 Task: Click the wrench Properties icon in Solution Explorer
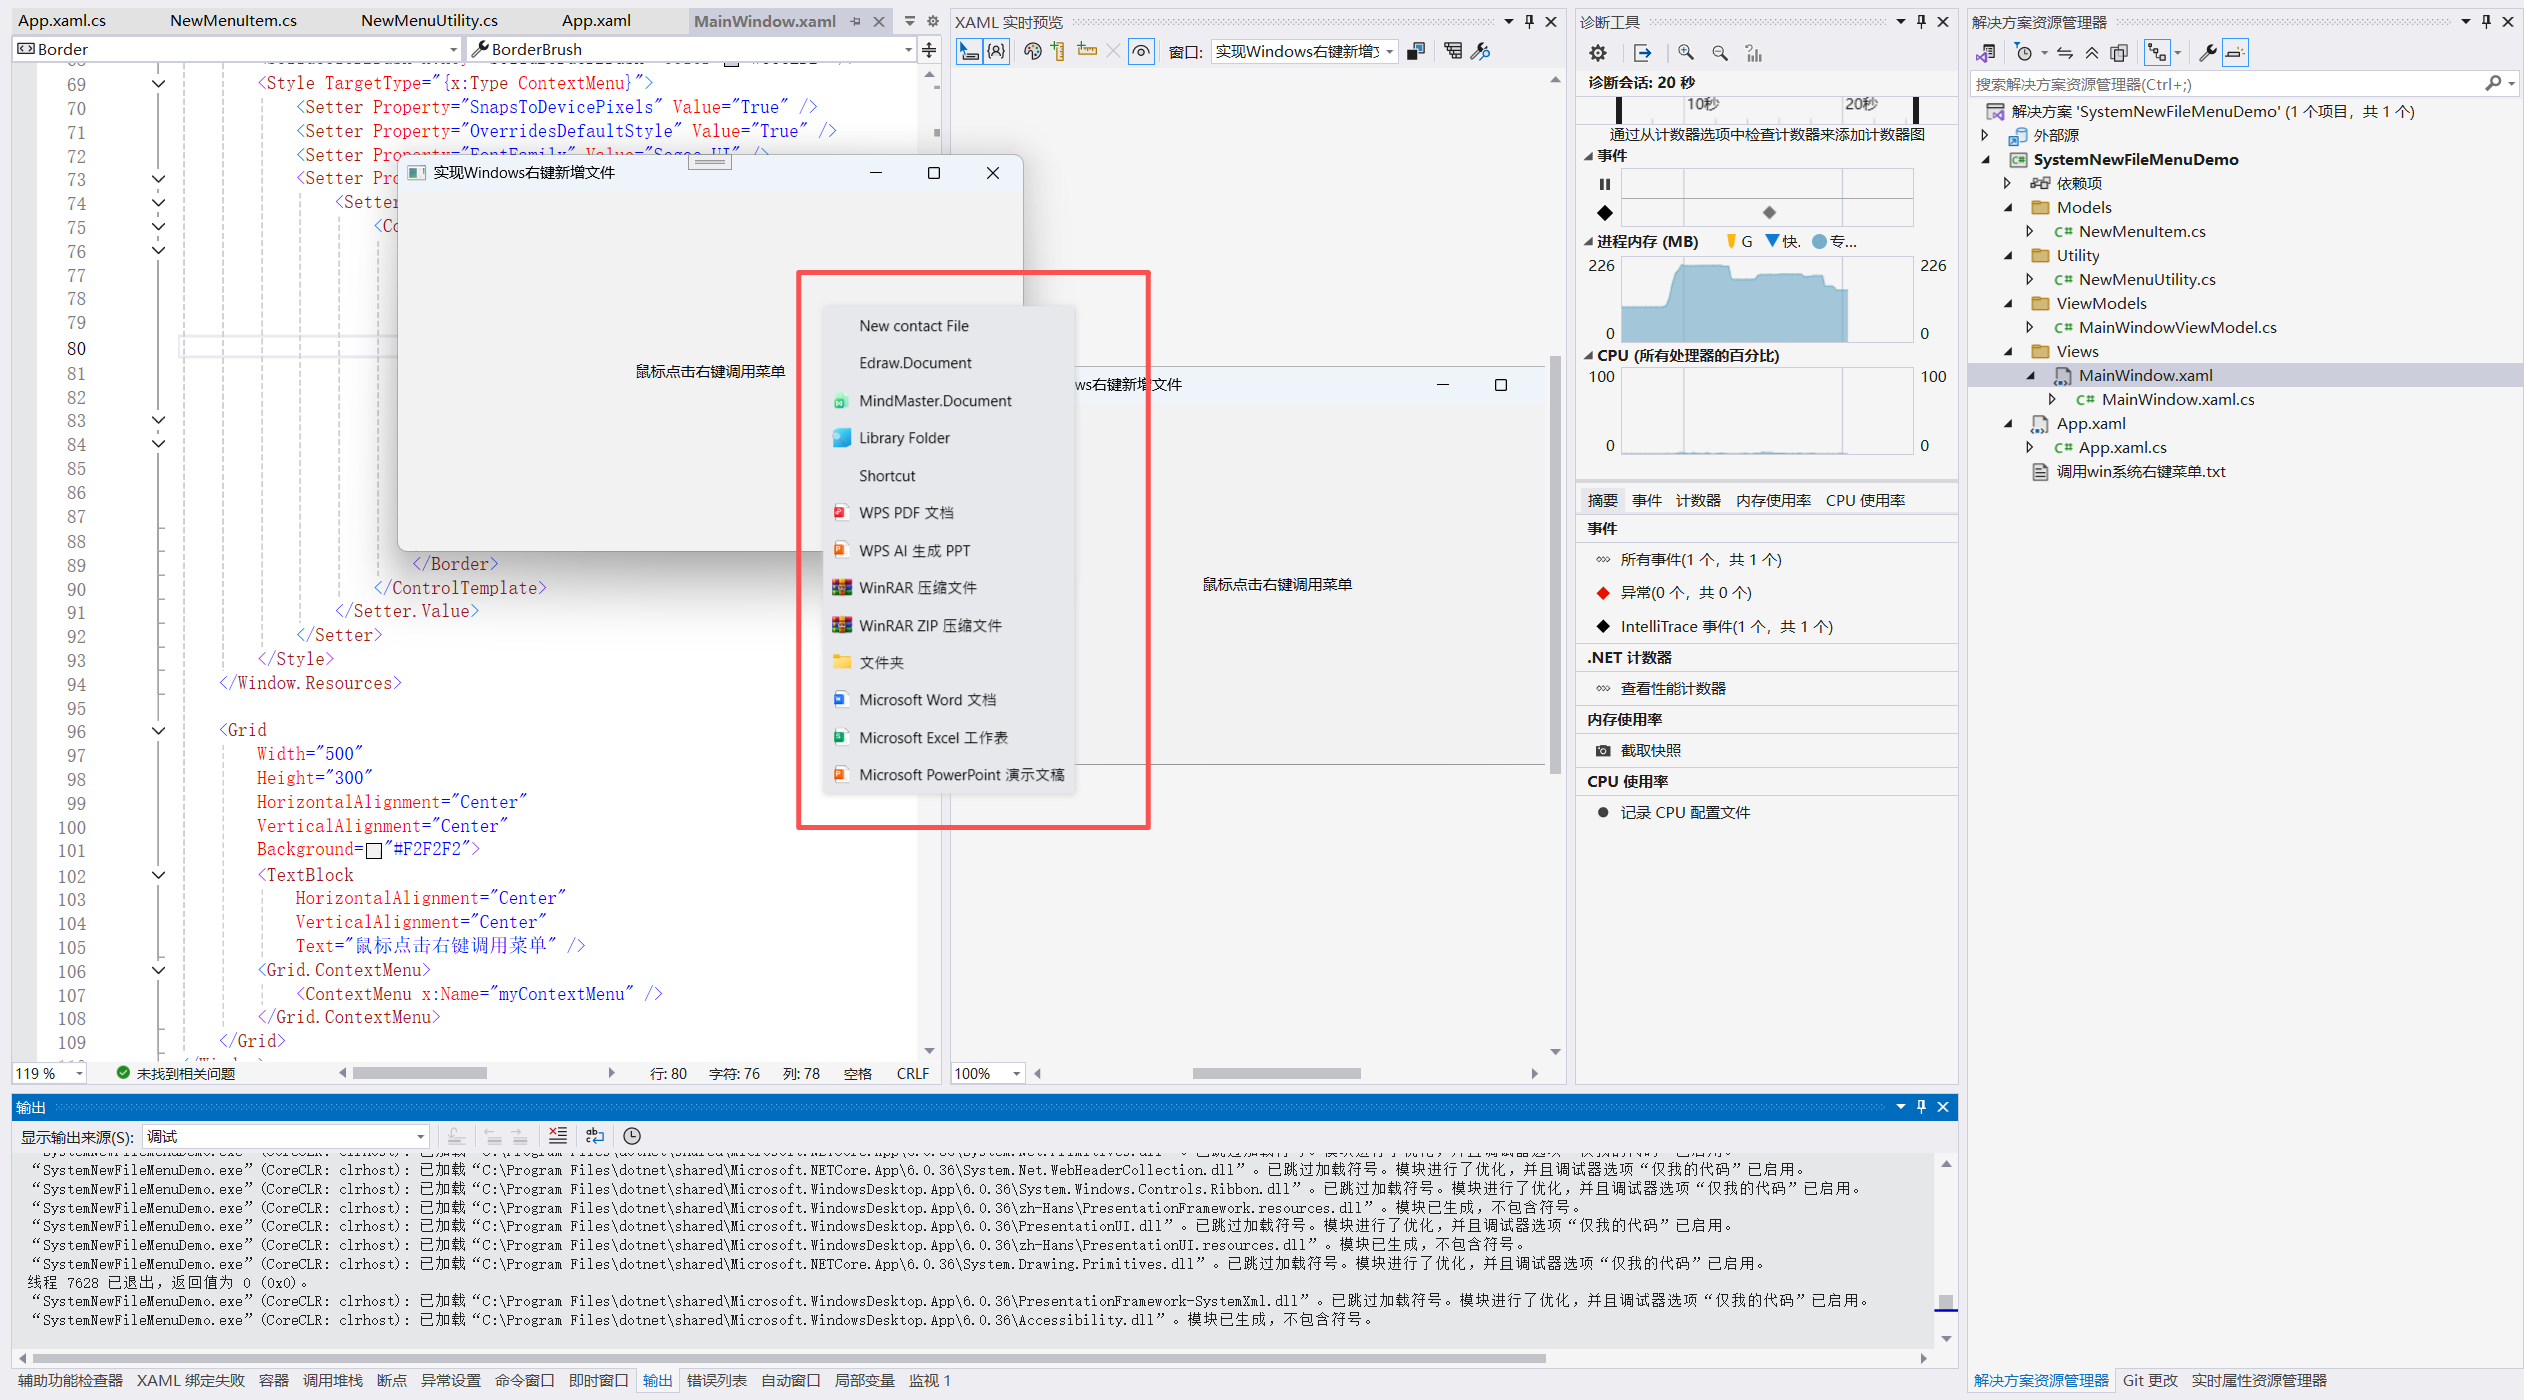pos(2208,53)
